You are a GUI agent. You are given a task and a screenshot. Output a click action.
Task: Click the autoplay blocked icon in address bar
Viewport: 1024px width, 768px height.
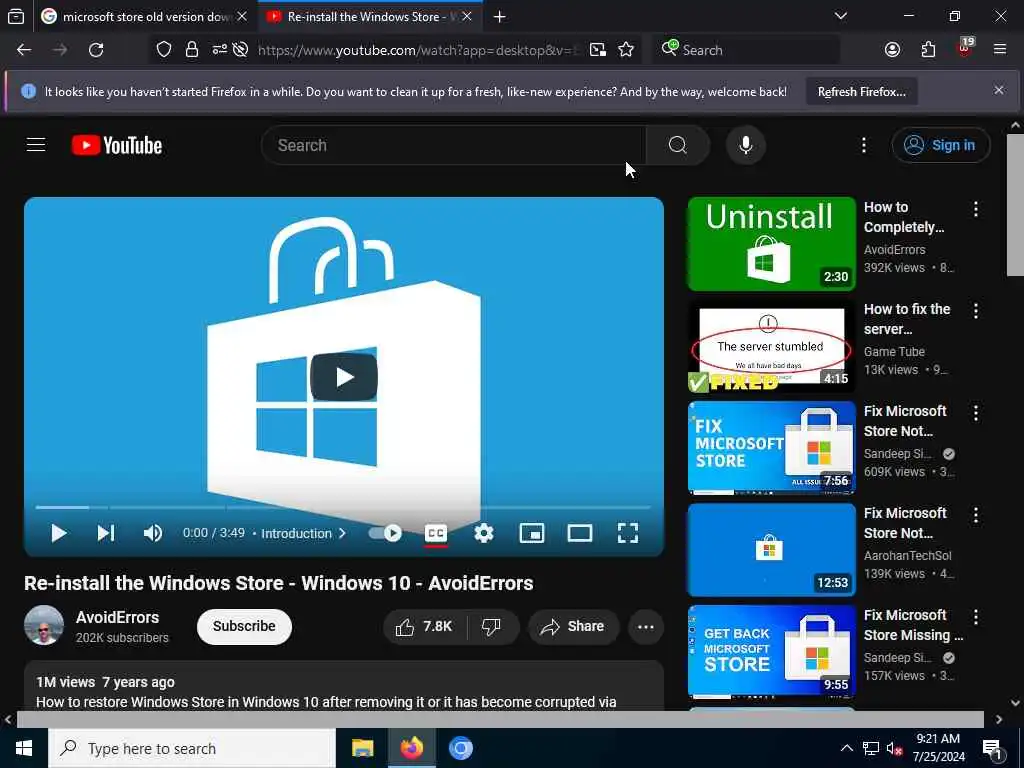point(240,50)
